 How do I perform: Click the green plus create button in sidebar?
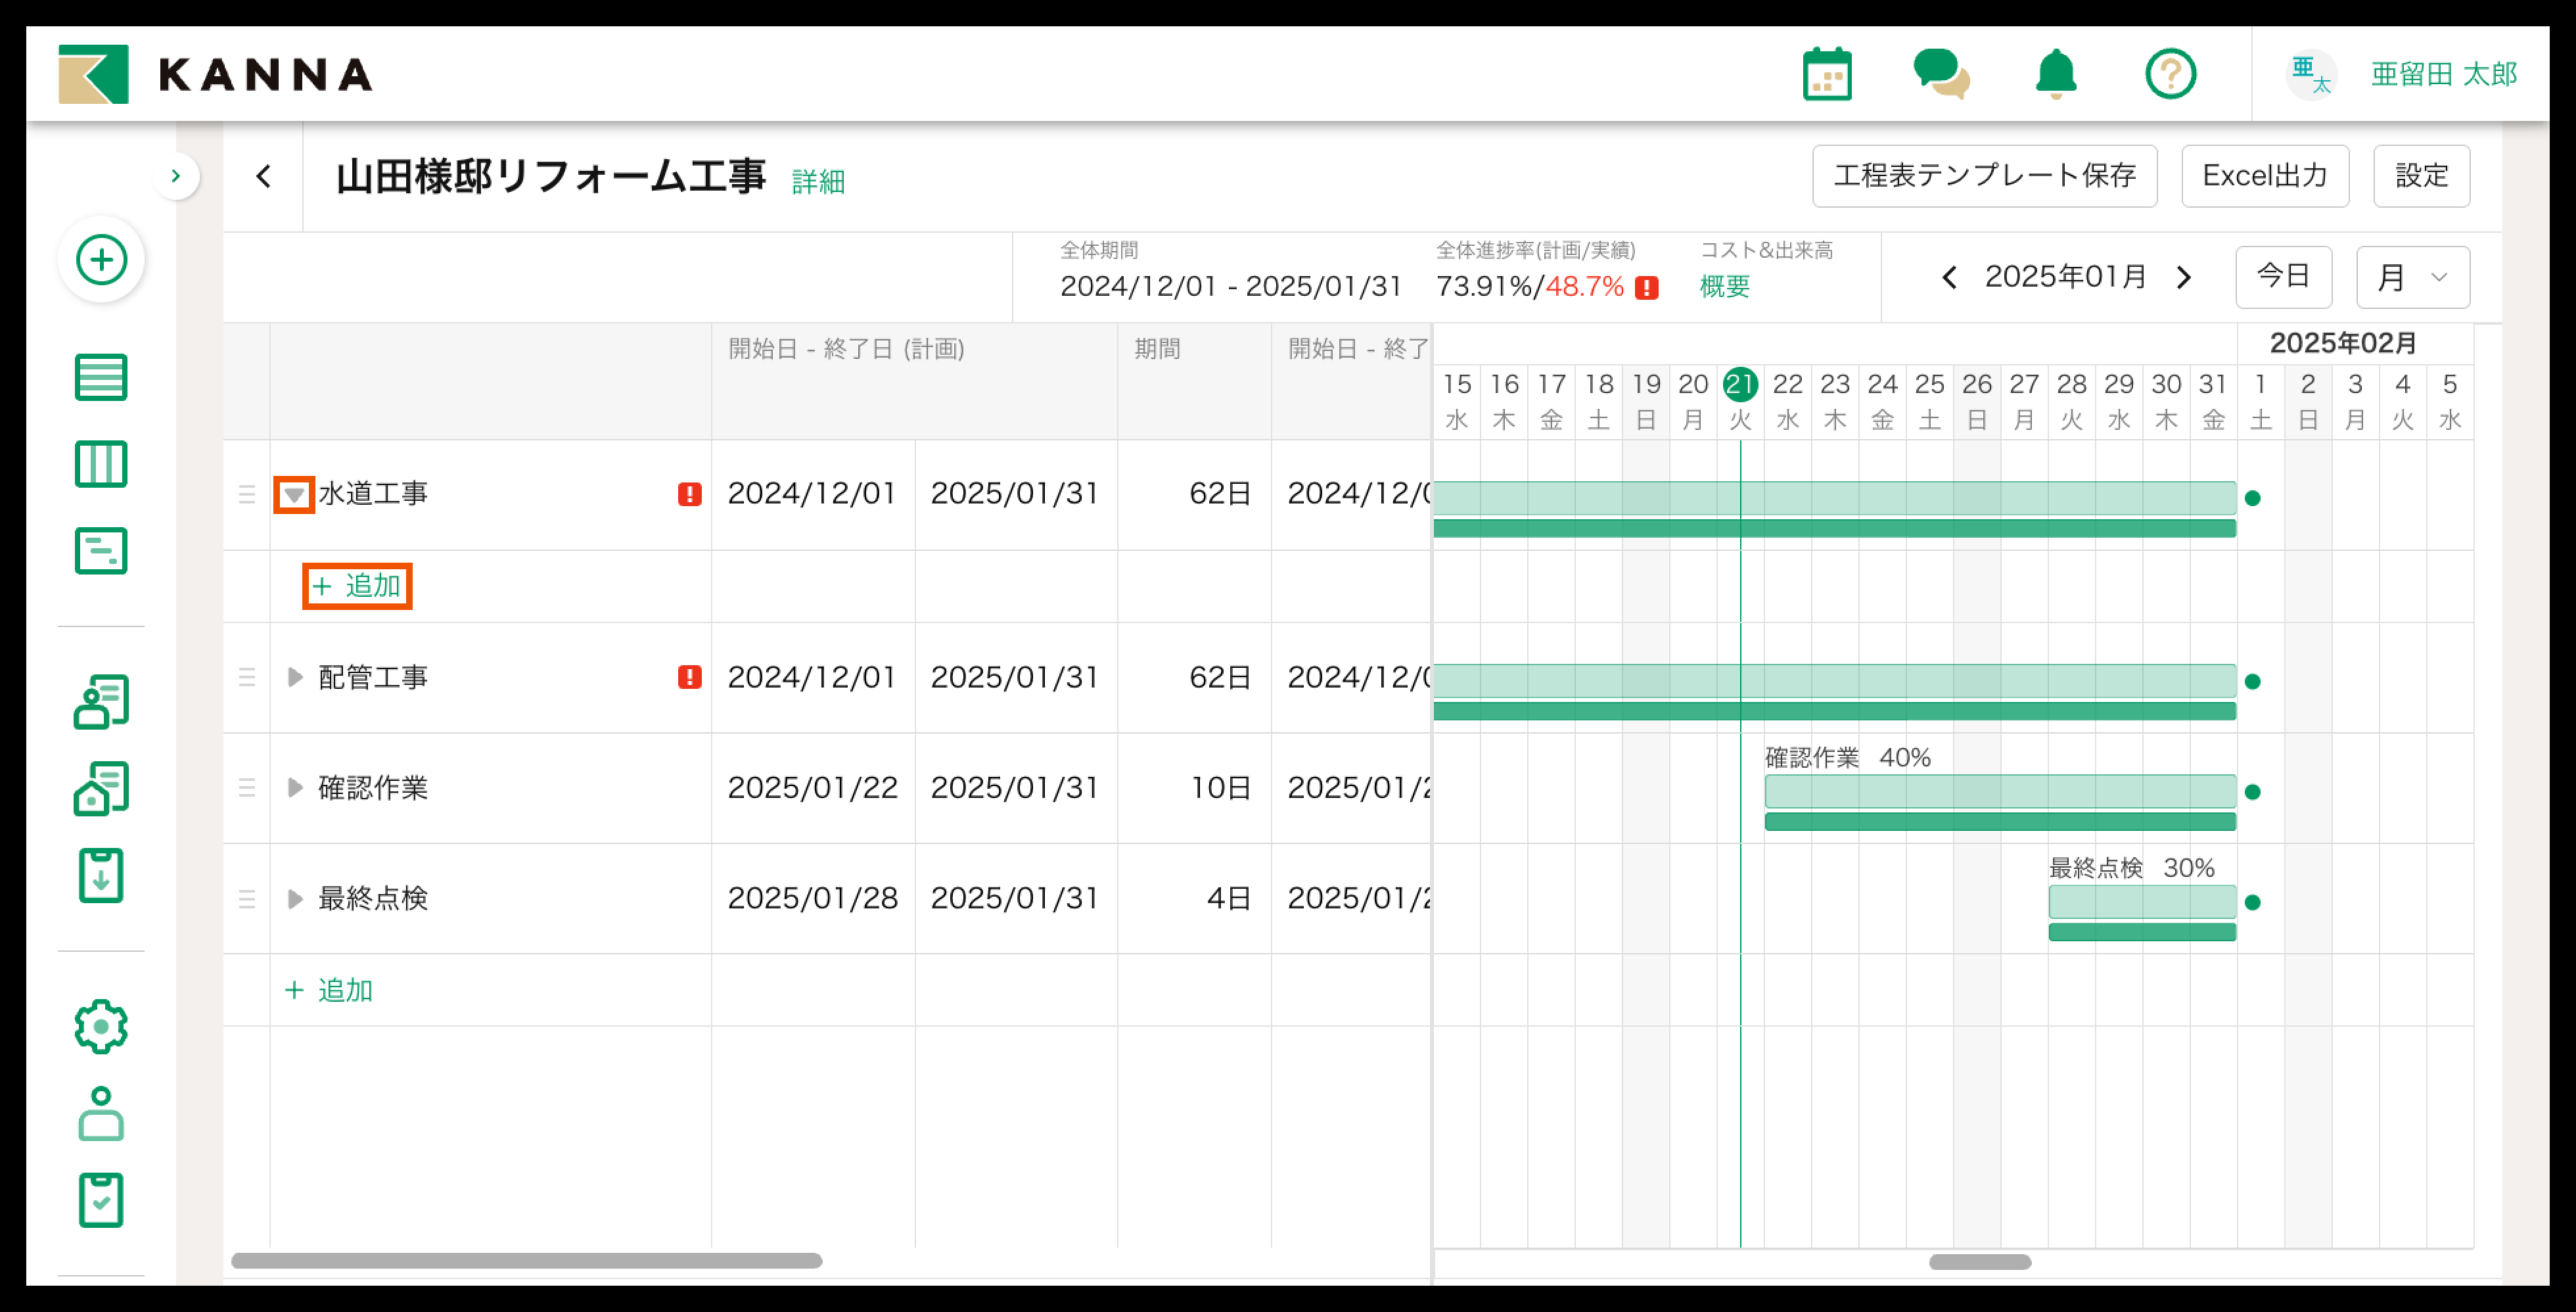[102, 260]
